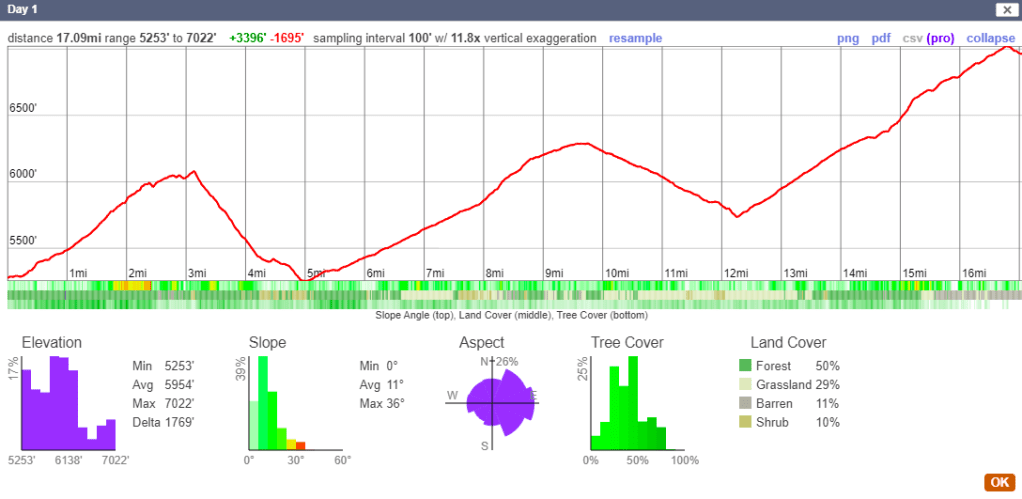This screenshot has width=1022, height=499.
Task: Click the purple (pro) label
Action: click(940, 38)
